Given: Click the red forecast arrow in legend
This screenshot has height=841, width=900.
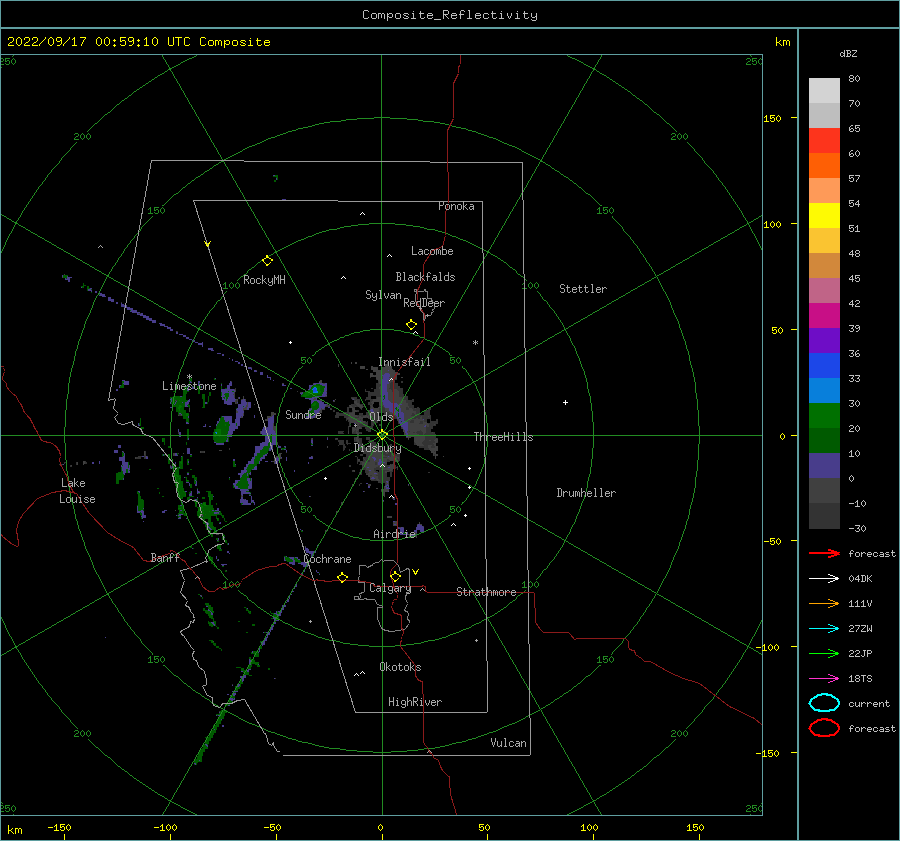Looking at the screenshot, I should point(824,553).
